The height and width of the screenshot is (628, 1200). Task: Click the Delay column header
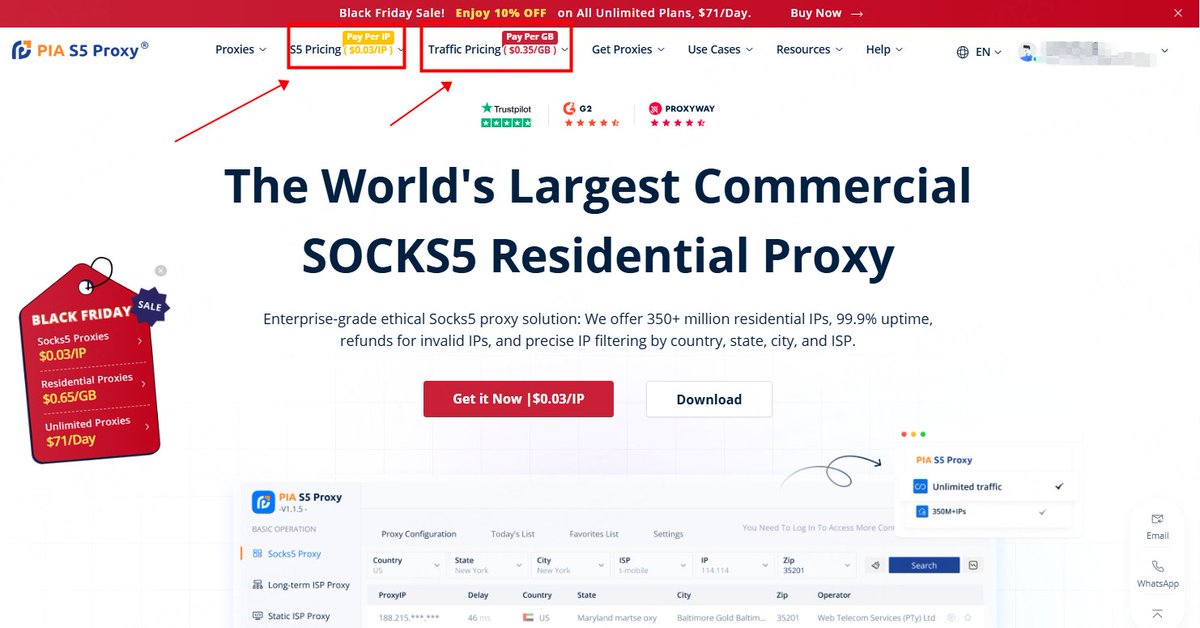(477, 595)
